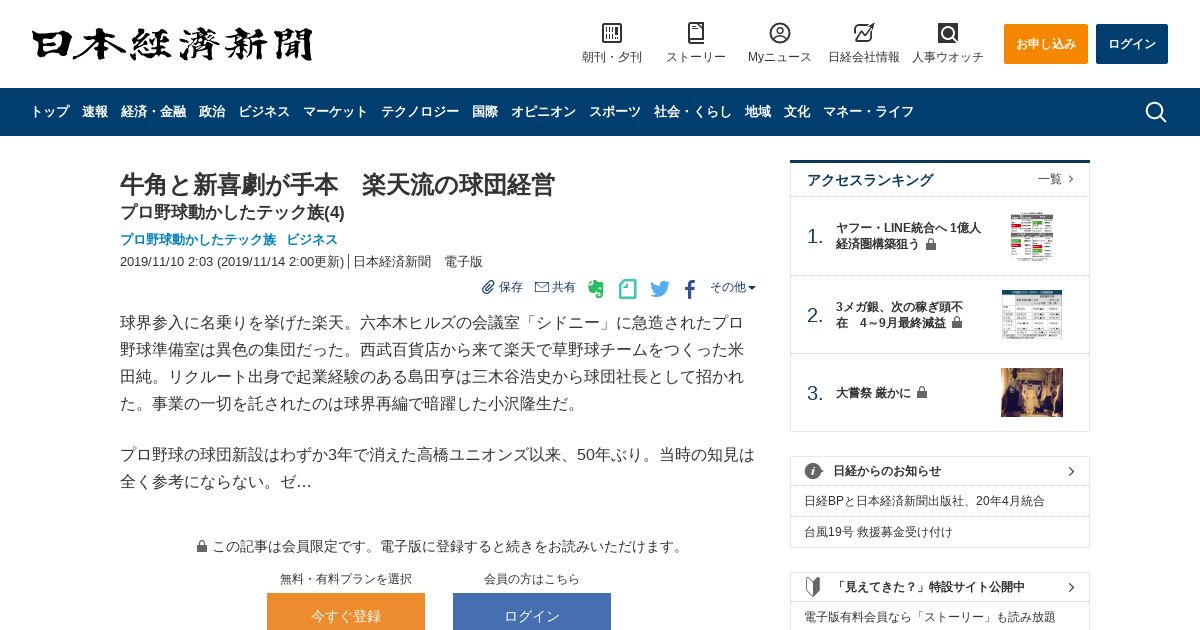
Task: Click thumbnail for ヤフー・LINE統合 article
Action: (1032, 236)
